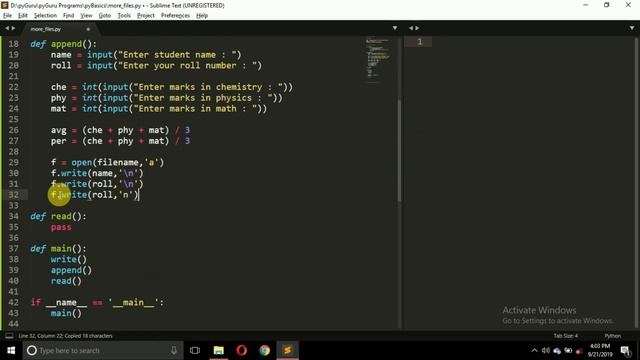The width and height of the screenshot is (640, 360).
Task: Toggle side bar icon in status bar
Action: click(9, 336)
